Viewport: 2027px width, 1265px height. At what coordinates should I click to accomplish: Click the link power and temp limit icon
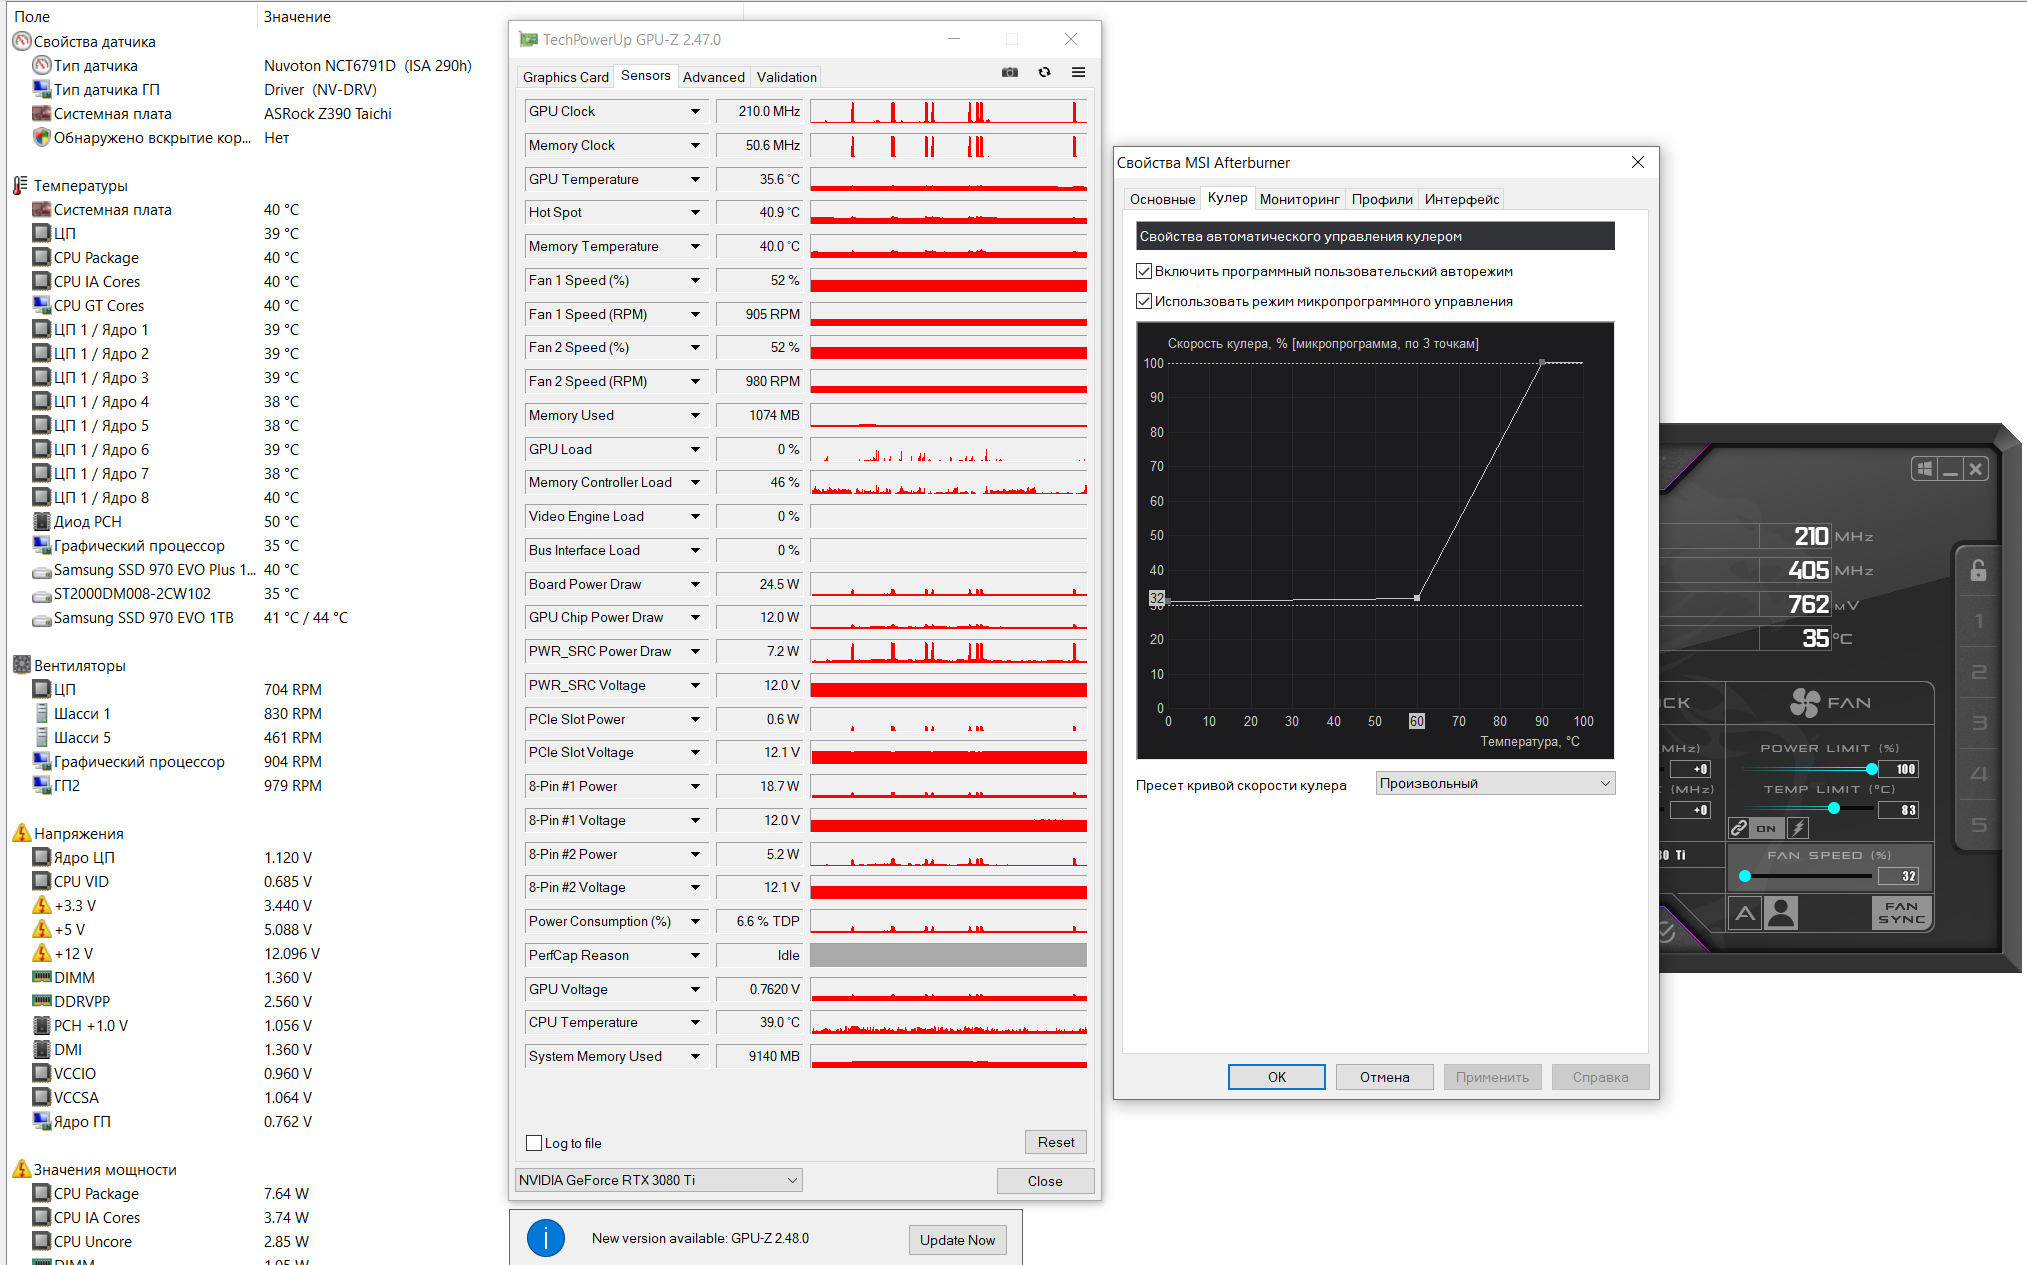(1739, 828)
